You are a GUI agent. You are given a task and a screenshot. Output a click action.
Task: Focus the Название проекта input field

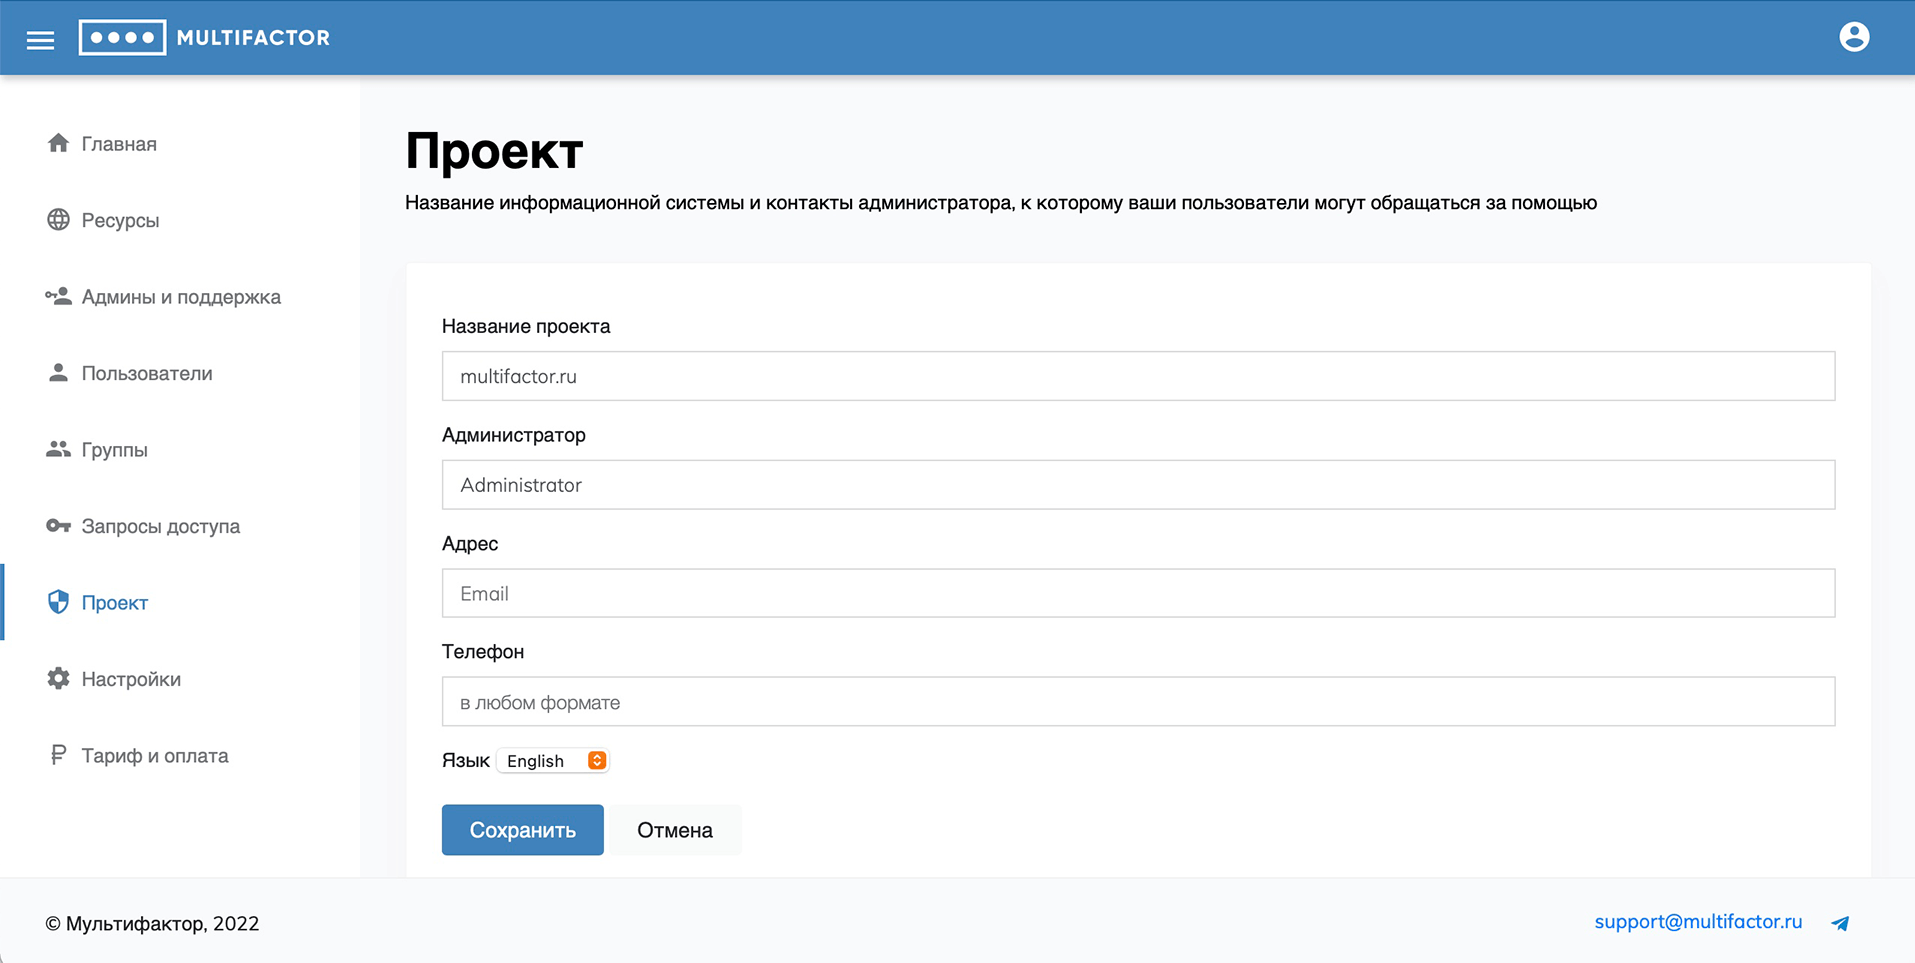click(x=1138, y=376)
